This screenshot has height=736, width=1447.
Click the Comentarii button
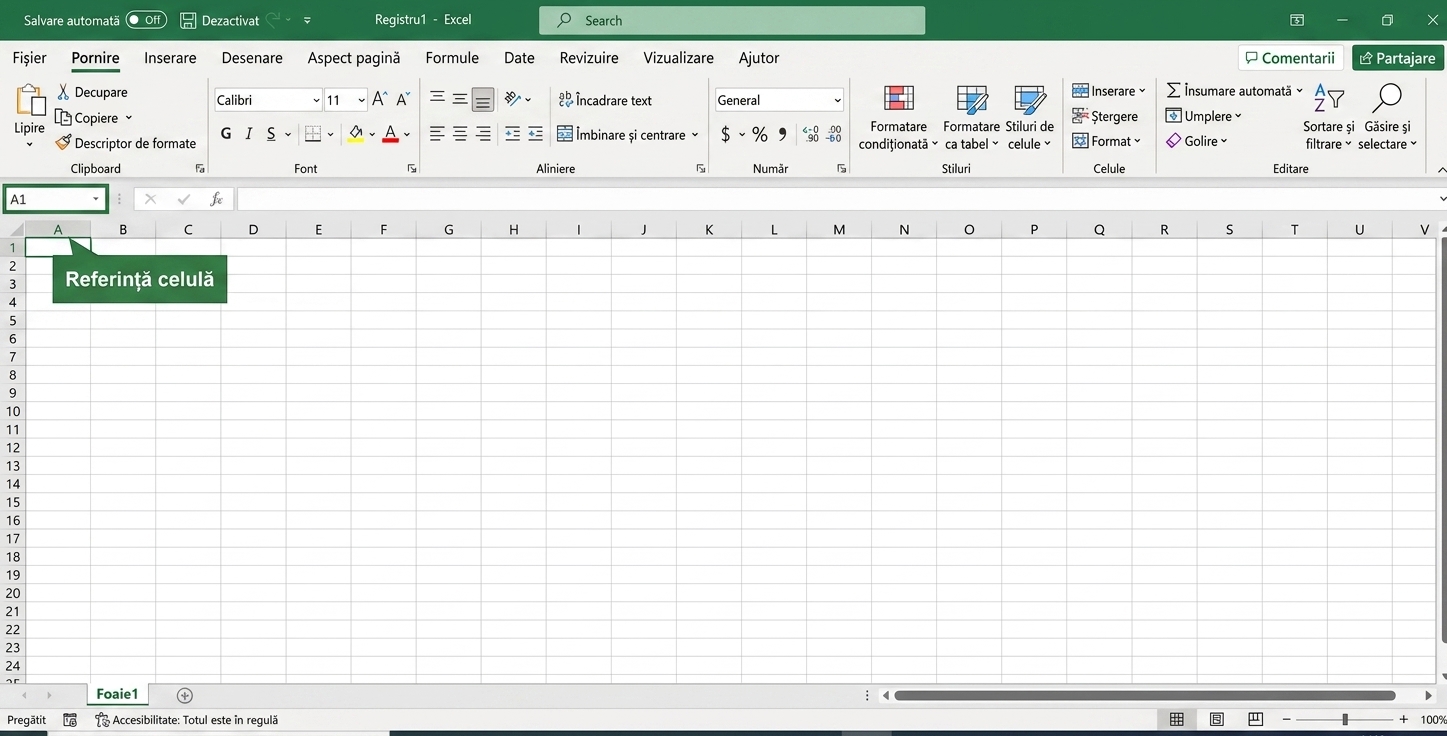coord(1290,58)
